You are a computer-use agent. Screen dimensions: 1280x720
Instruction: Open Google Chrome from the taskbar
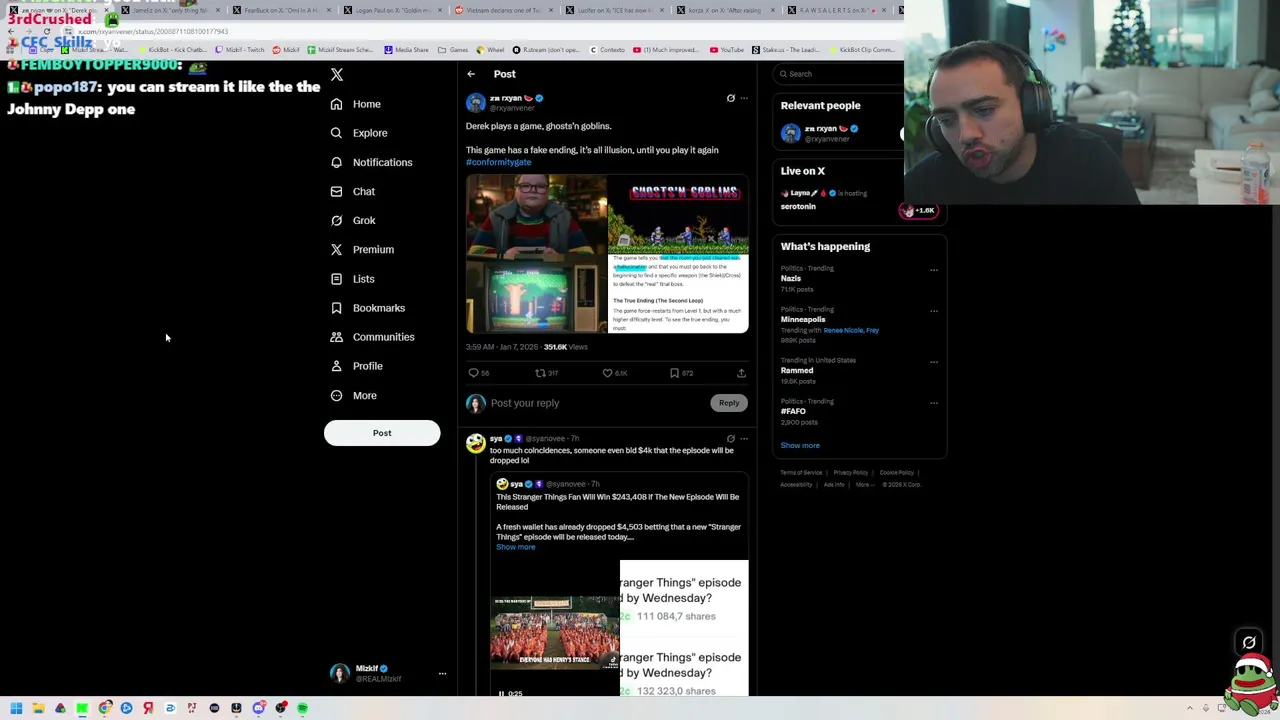(104, 708)
